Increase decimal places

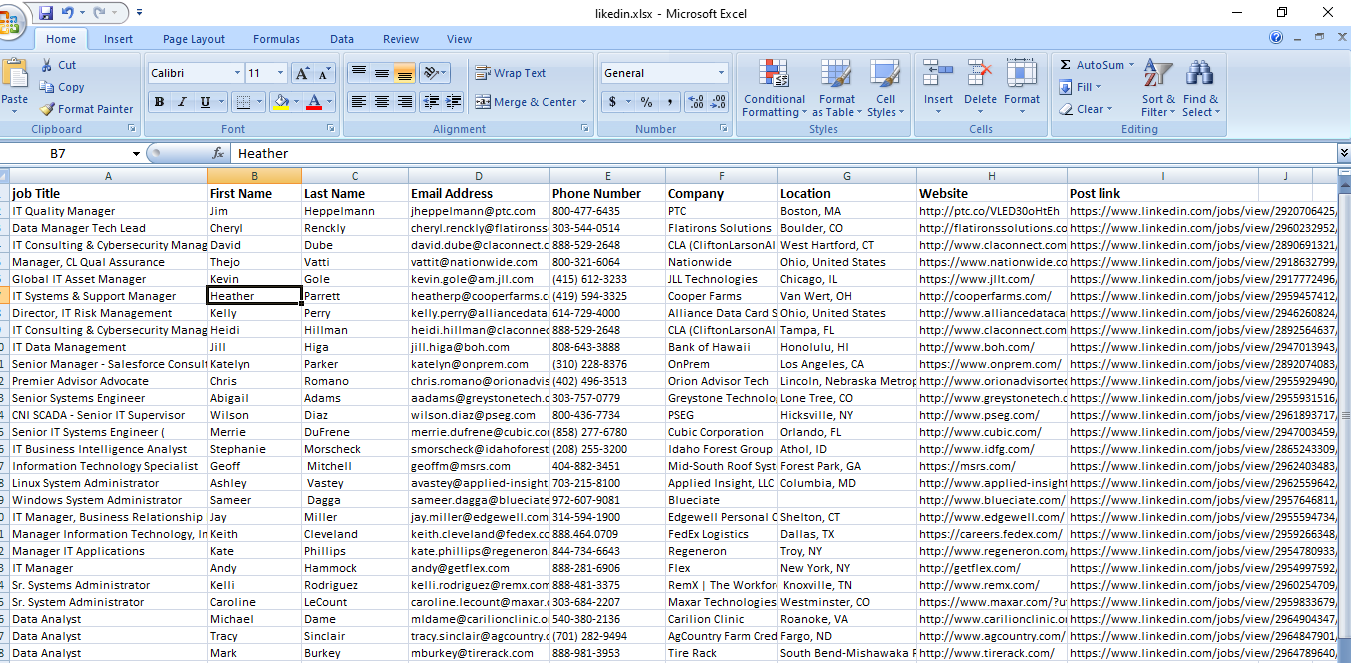[696, 102]
